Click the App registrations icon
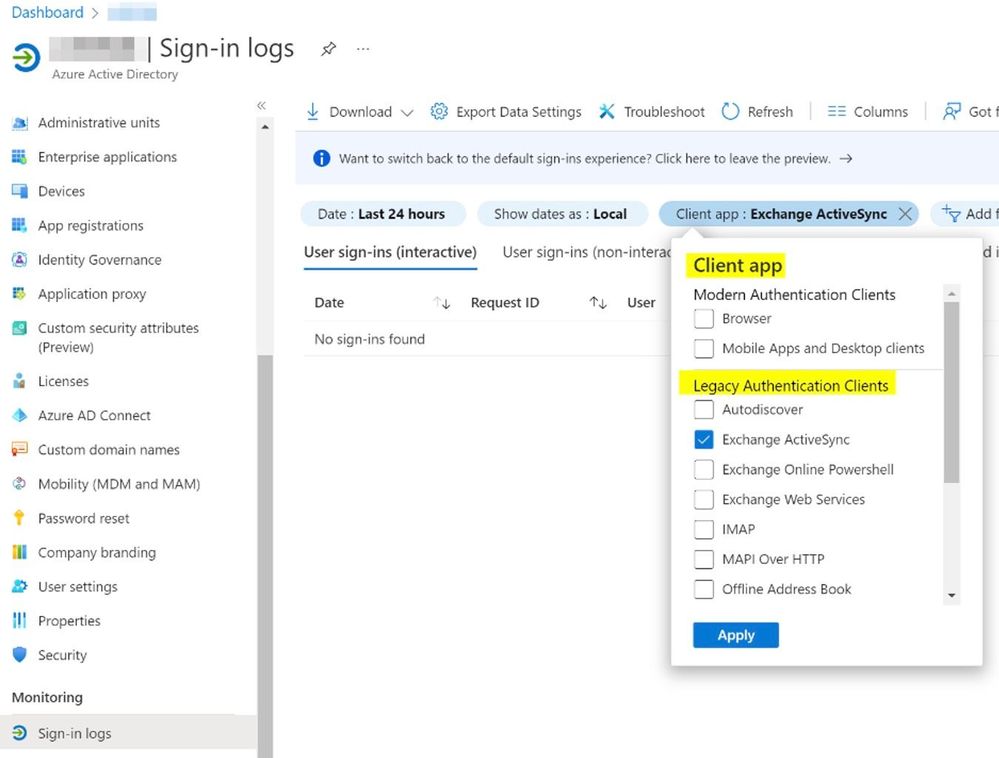Viewport: 999px width, 758px height. coord(20,225)
